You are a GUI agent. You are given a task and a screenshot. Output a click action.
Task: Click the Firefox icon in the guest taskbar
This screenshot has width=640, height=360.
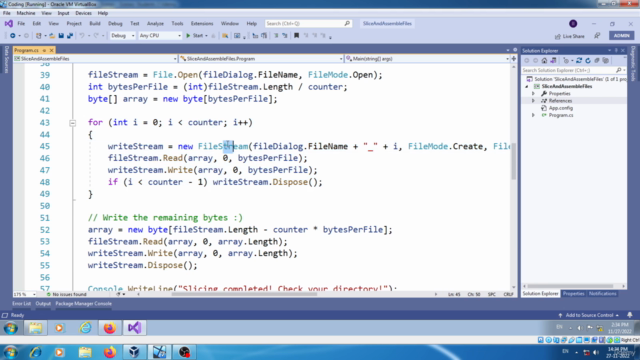coord(110,328)
